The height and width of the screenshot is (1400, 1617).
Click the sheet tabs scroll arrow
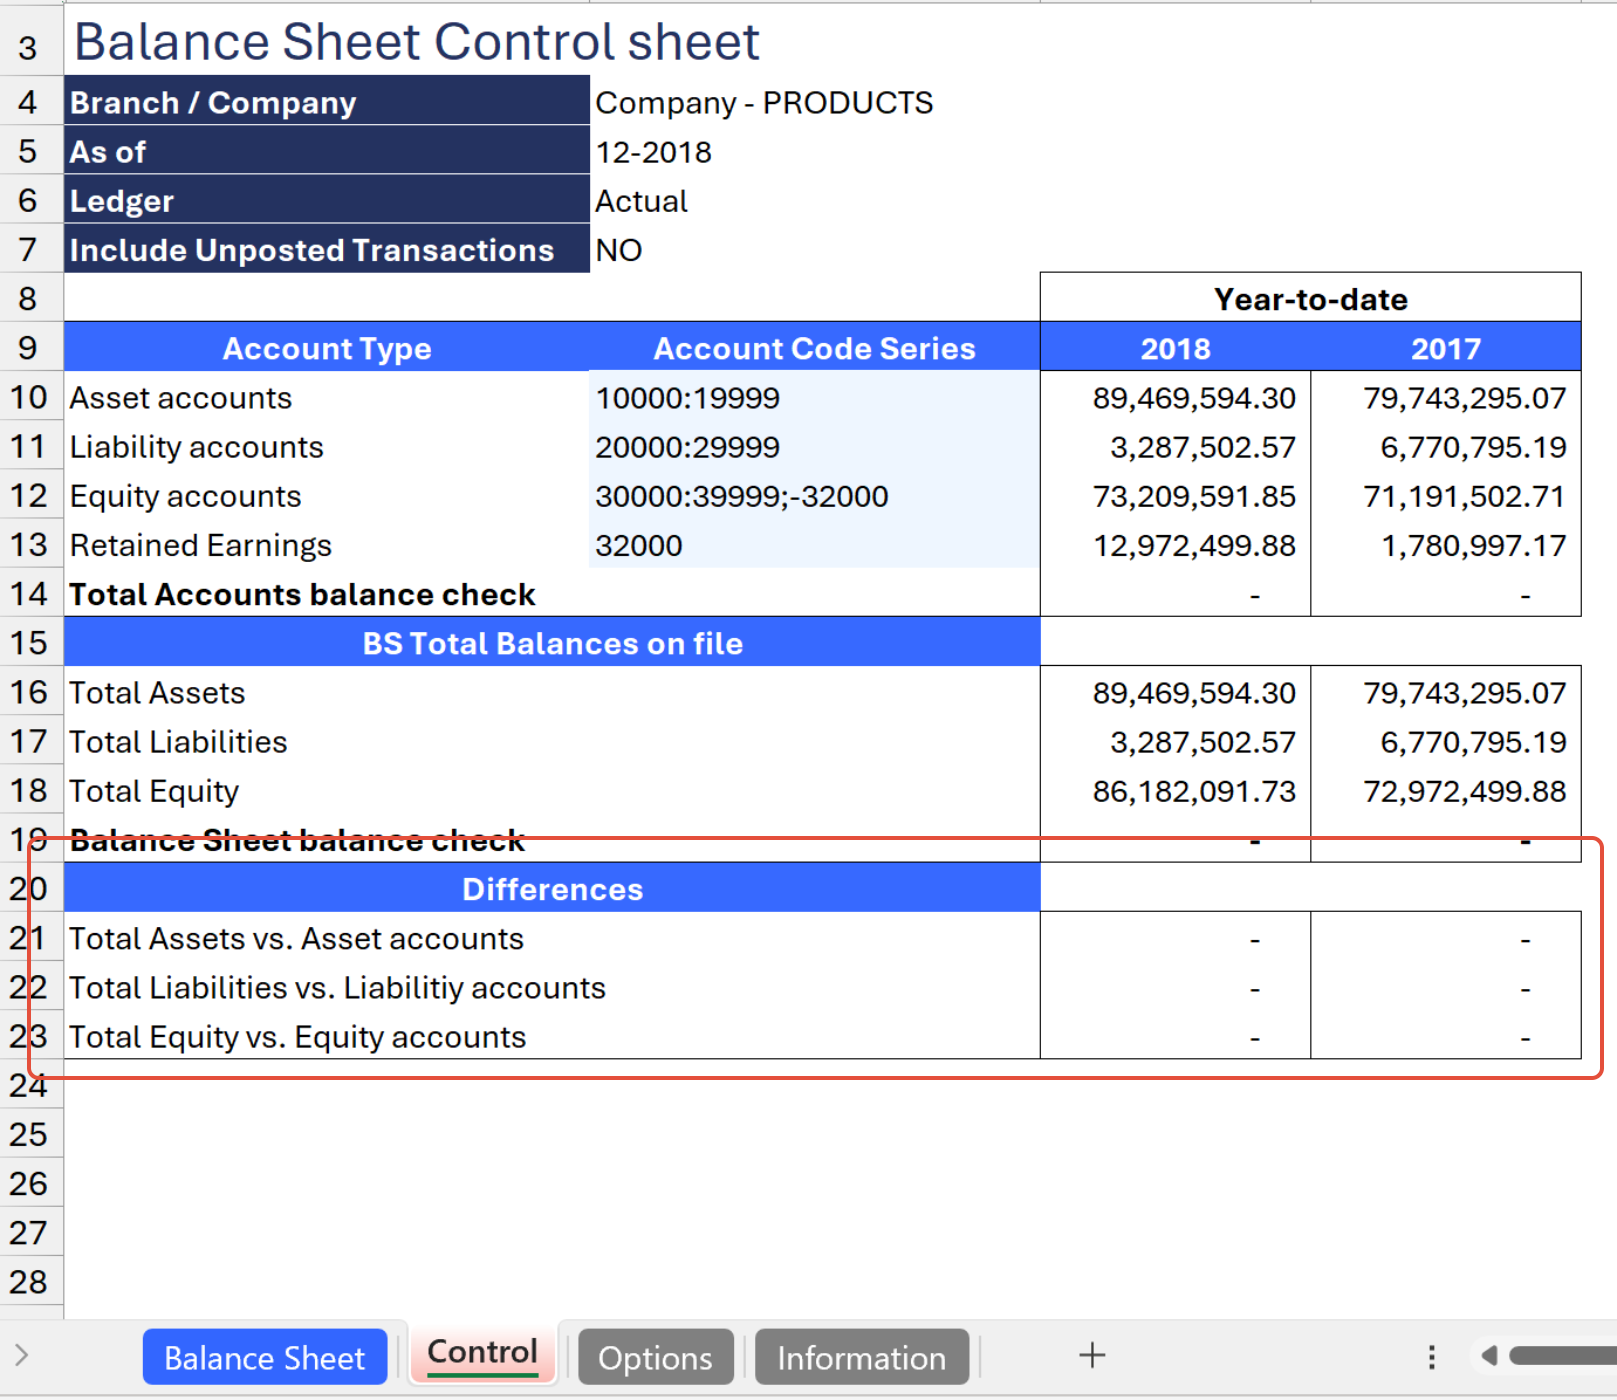point(22,1355)
